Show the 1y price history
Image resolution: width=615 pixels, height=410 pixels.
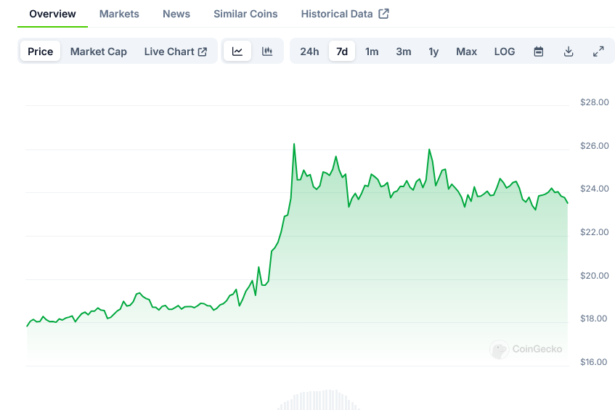[433, 52]
